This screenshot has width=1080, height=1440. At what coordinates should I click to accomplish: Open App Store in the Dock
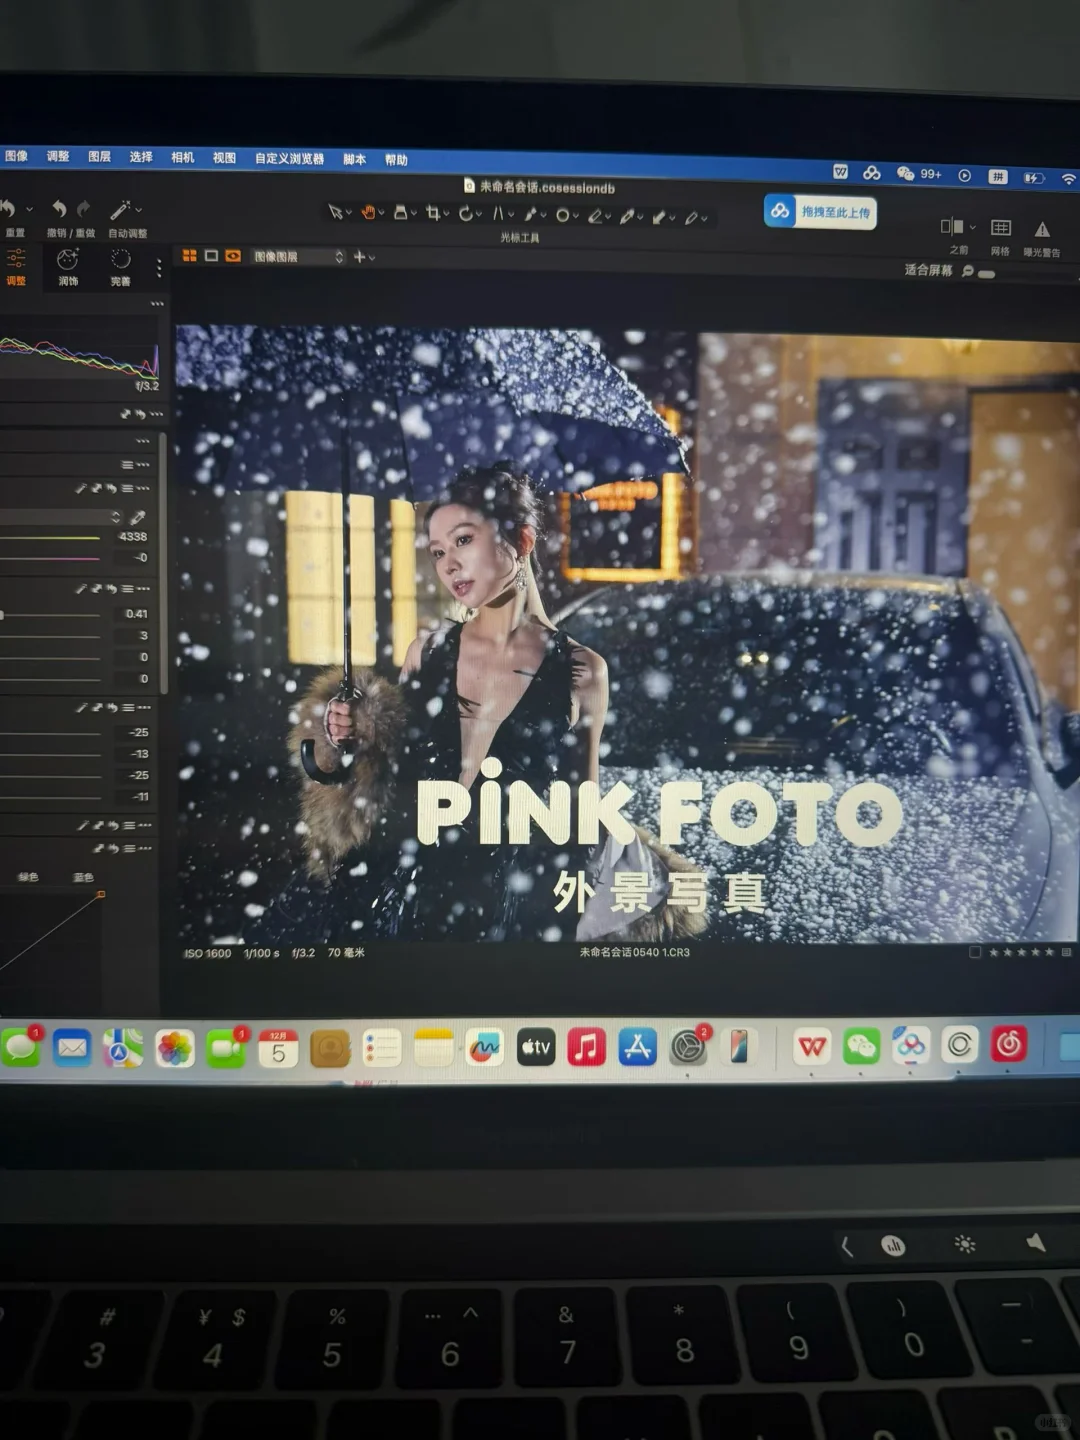click(637, 1047)
